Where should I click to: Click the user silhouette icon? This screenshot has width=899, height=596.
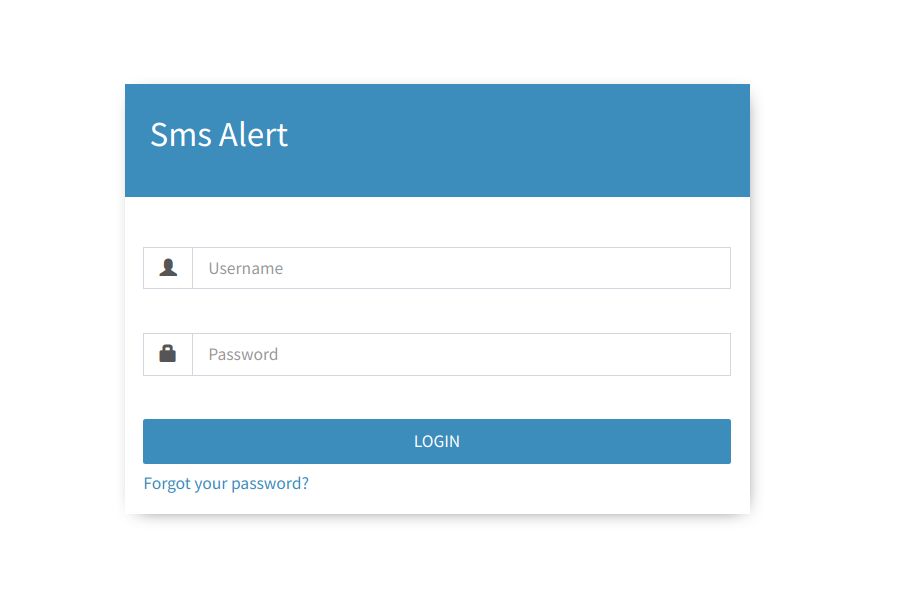pos(168,268)
